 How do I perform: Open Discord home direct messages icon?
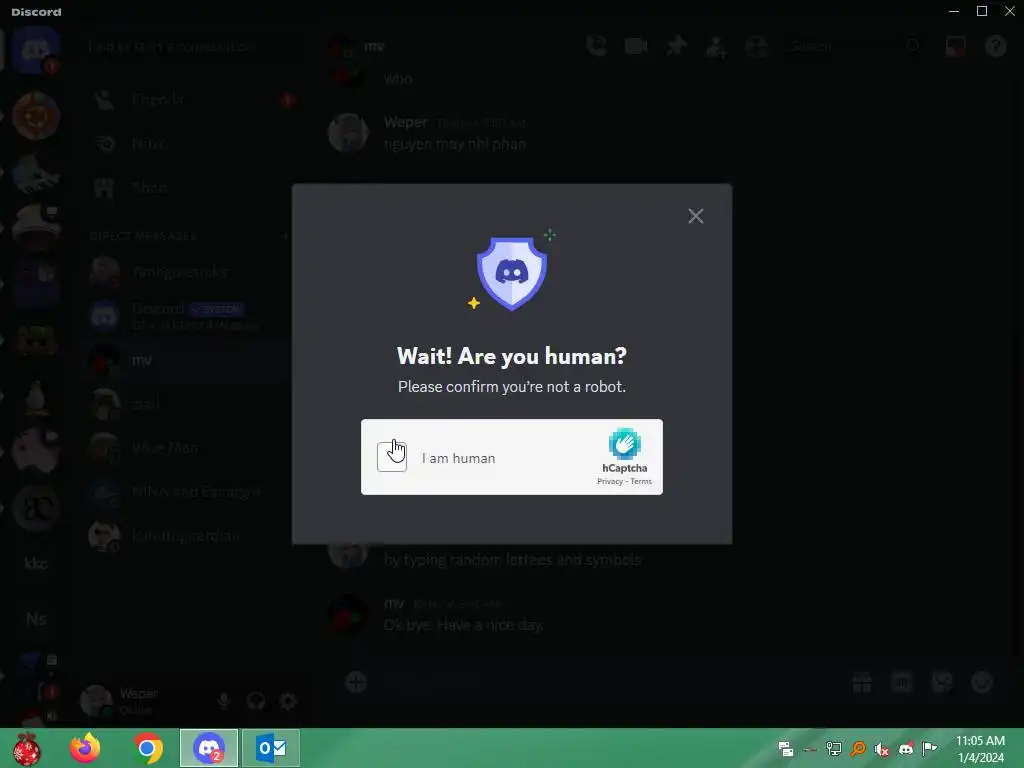pyautogui.click(x=36, y=50)
